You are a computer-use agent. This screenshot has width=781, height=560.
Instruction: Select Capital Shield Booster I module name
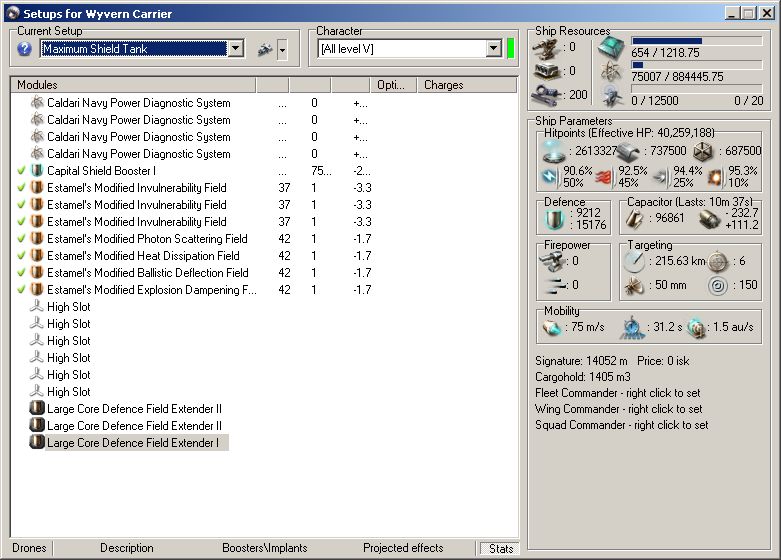coord(102,171)
